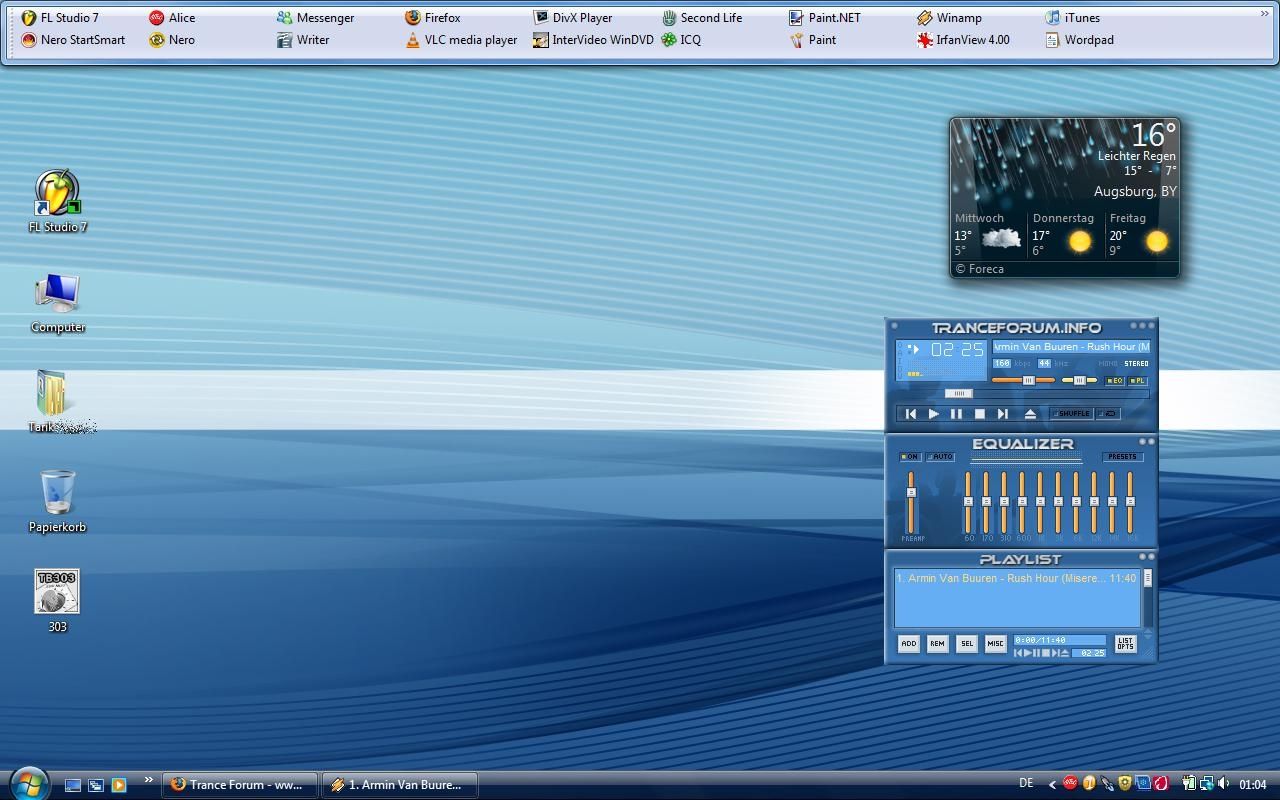
Task: Click the Windows Start orb
Action: [x=28, y=783]
